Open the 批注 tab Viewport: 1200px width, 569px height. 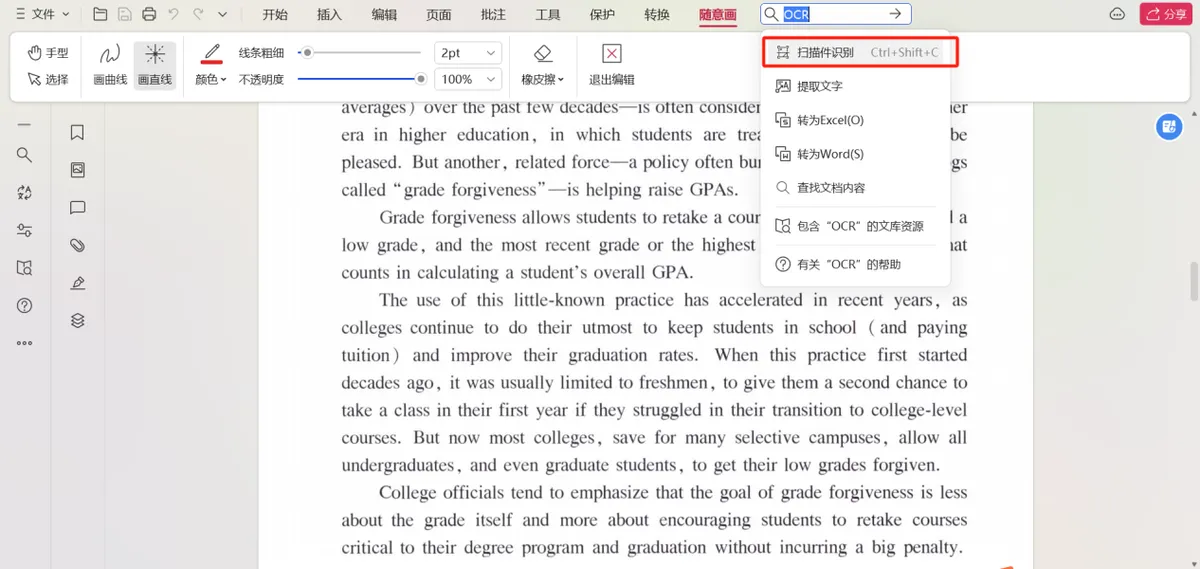pyautogui.click(x=493, y=14)
